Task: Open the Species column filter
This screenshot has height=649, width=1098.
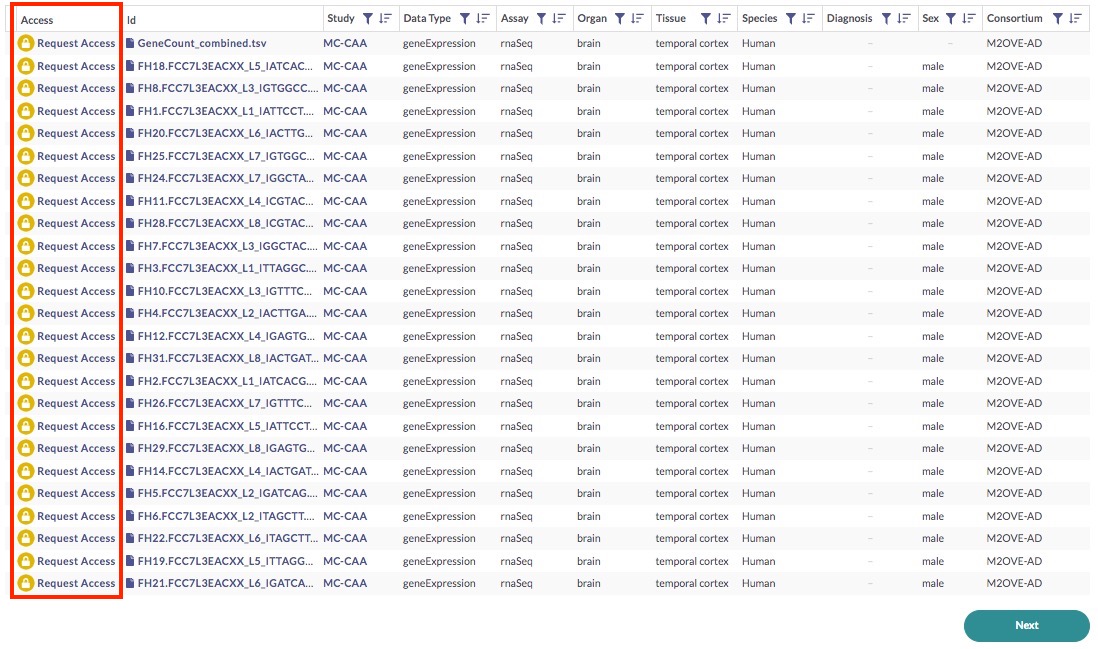Action: (x=791, y=19)
